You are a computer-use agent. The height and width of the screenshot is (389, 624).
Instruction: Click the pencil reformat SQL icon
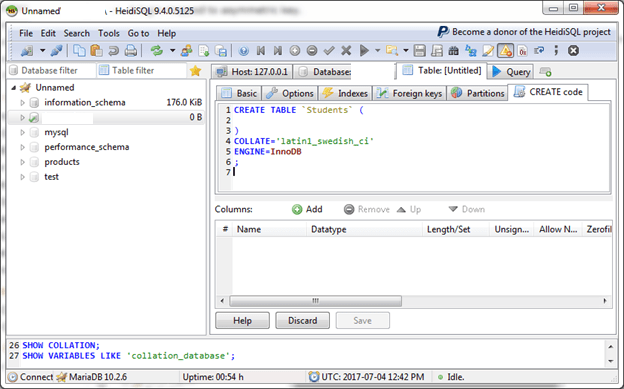[x=488, y=51]
